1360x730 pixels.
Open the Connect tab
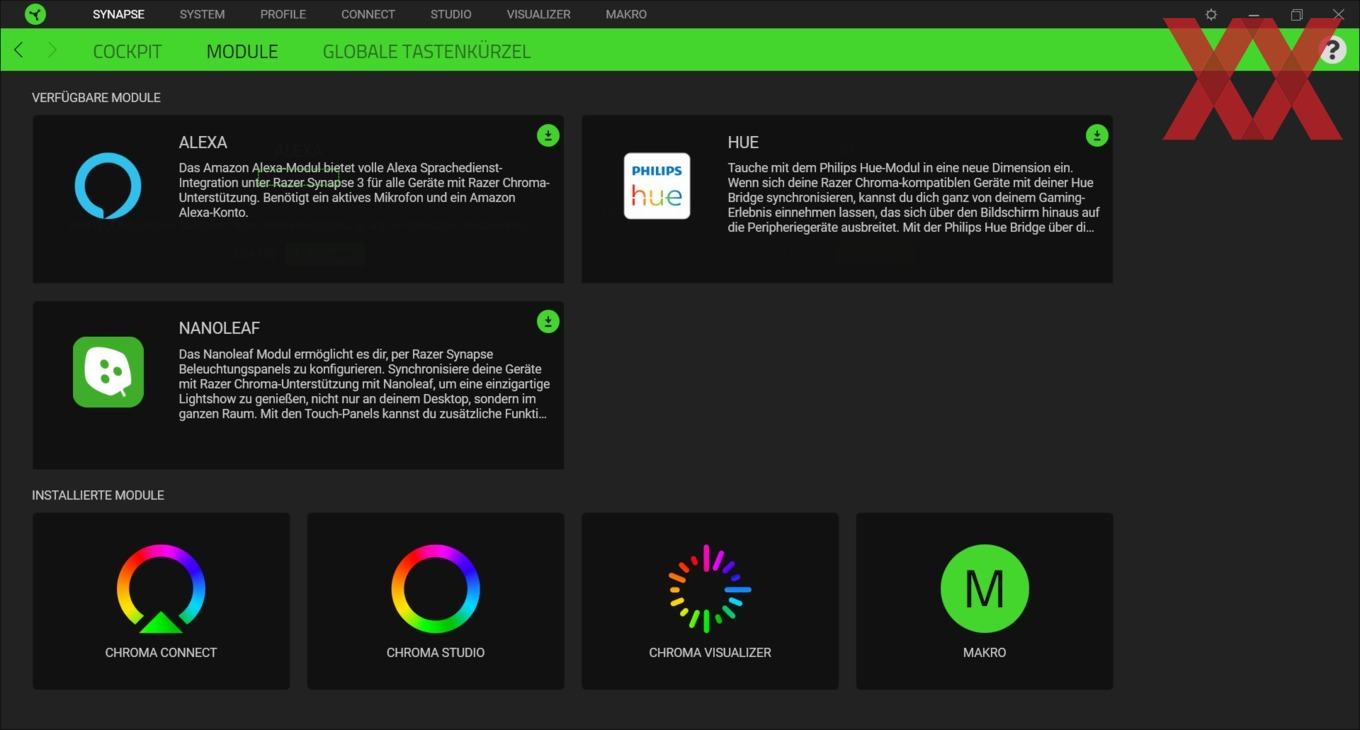pyautogui.click(x=368, y=14)
